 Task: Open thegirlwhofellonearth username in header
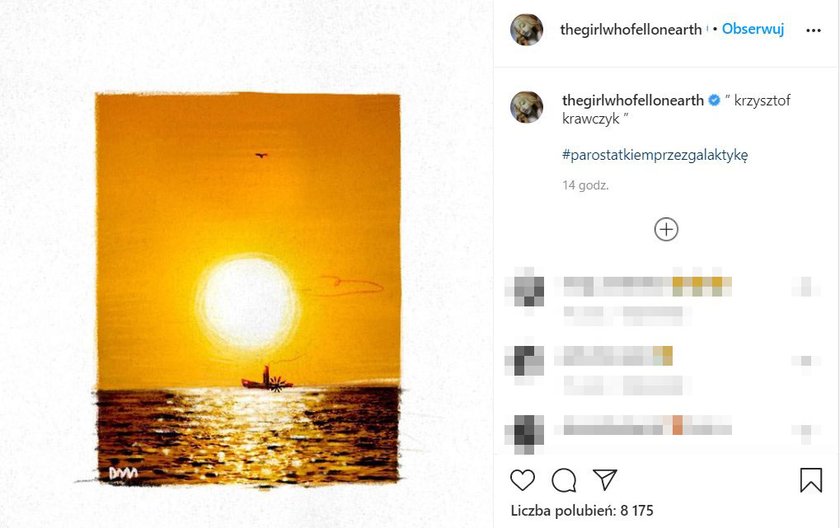(631, 29)
